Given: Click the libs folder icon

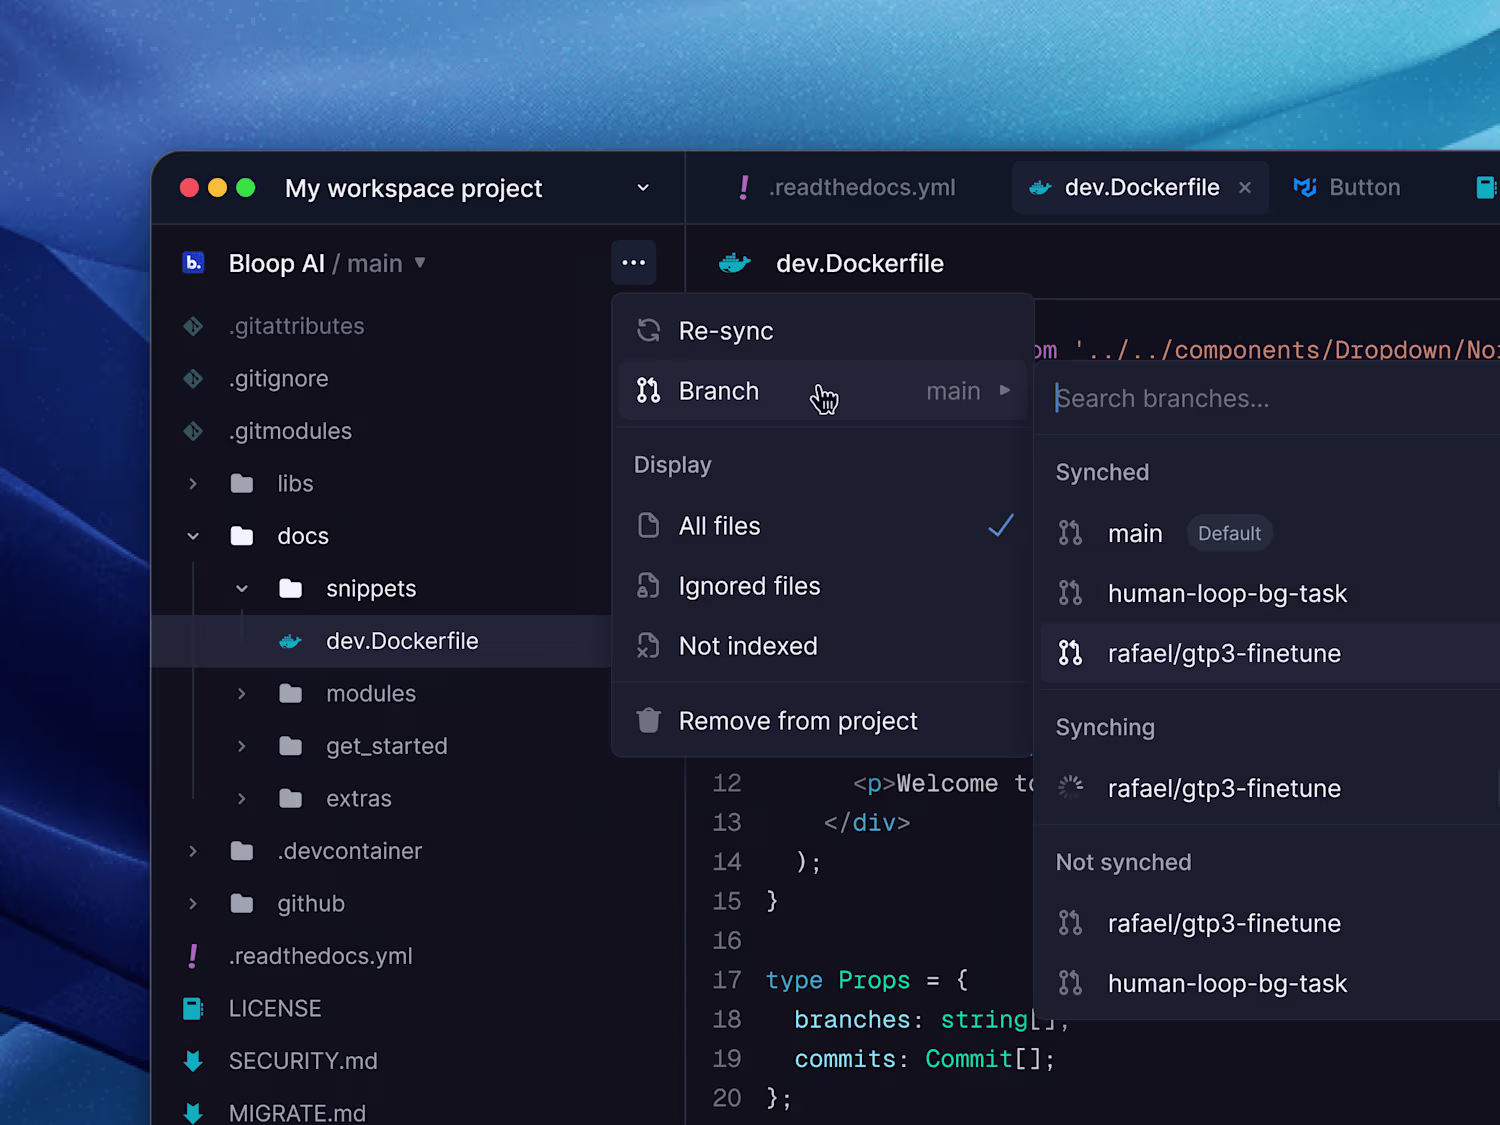Looking at the screenshot, I should point(242,484).
